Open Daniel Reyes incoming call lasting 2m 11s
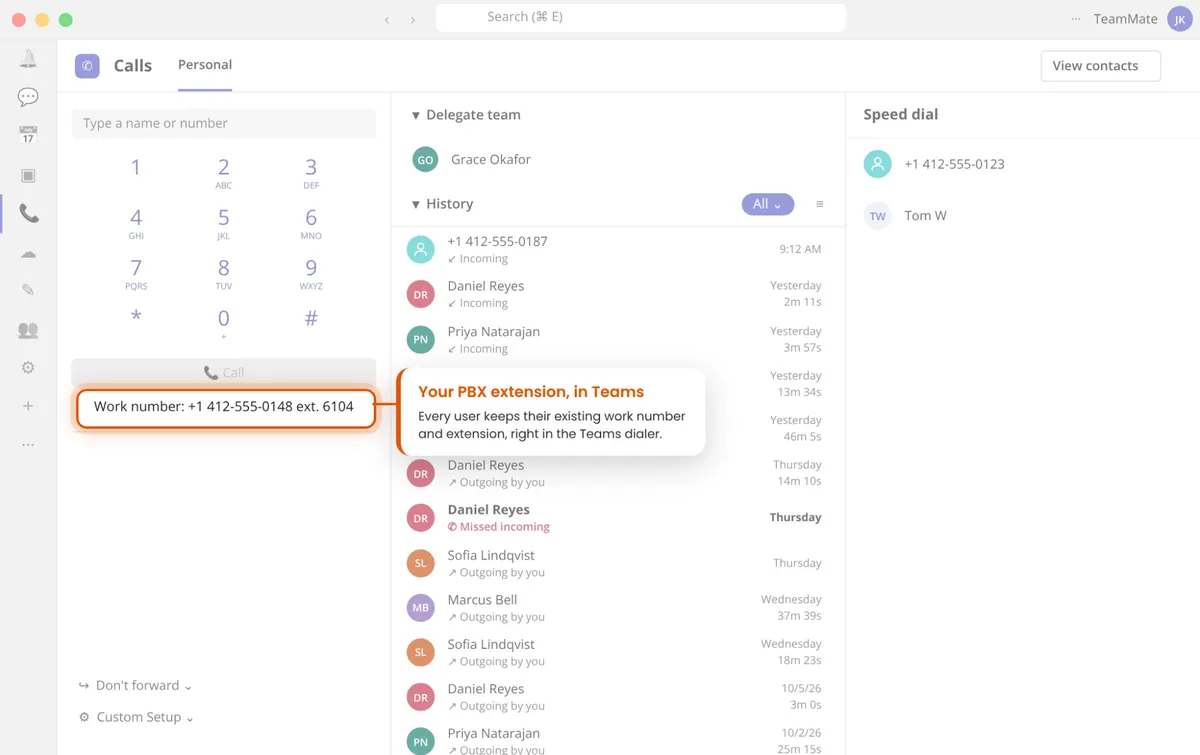The width and height of the screenshot is (1200, 755). point(618,294)
